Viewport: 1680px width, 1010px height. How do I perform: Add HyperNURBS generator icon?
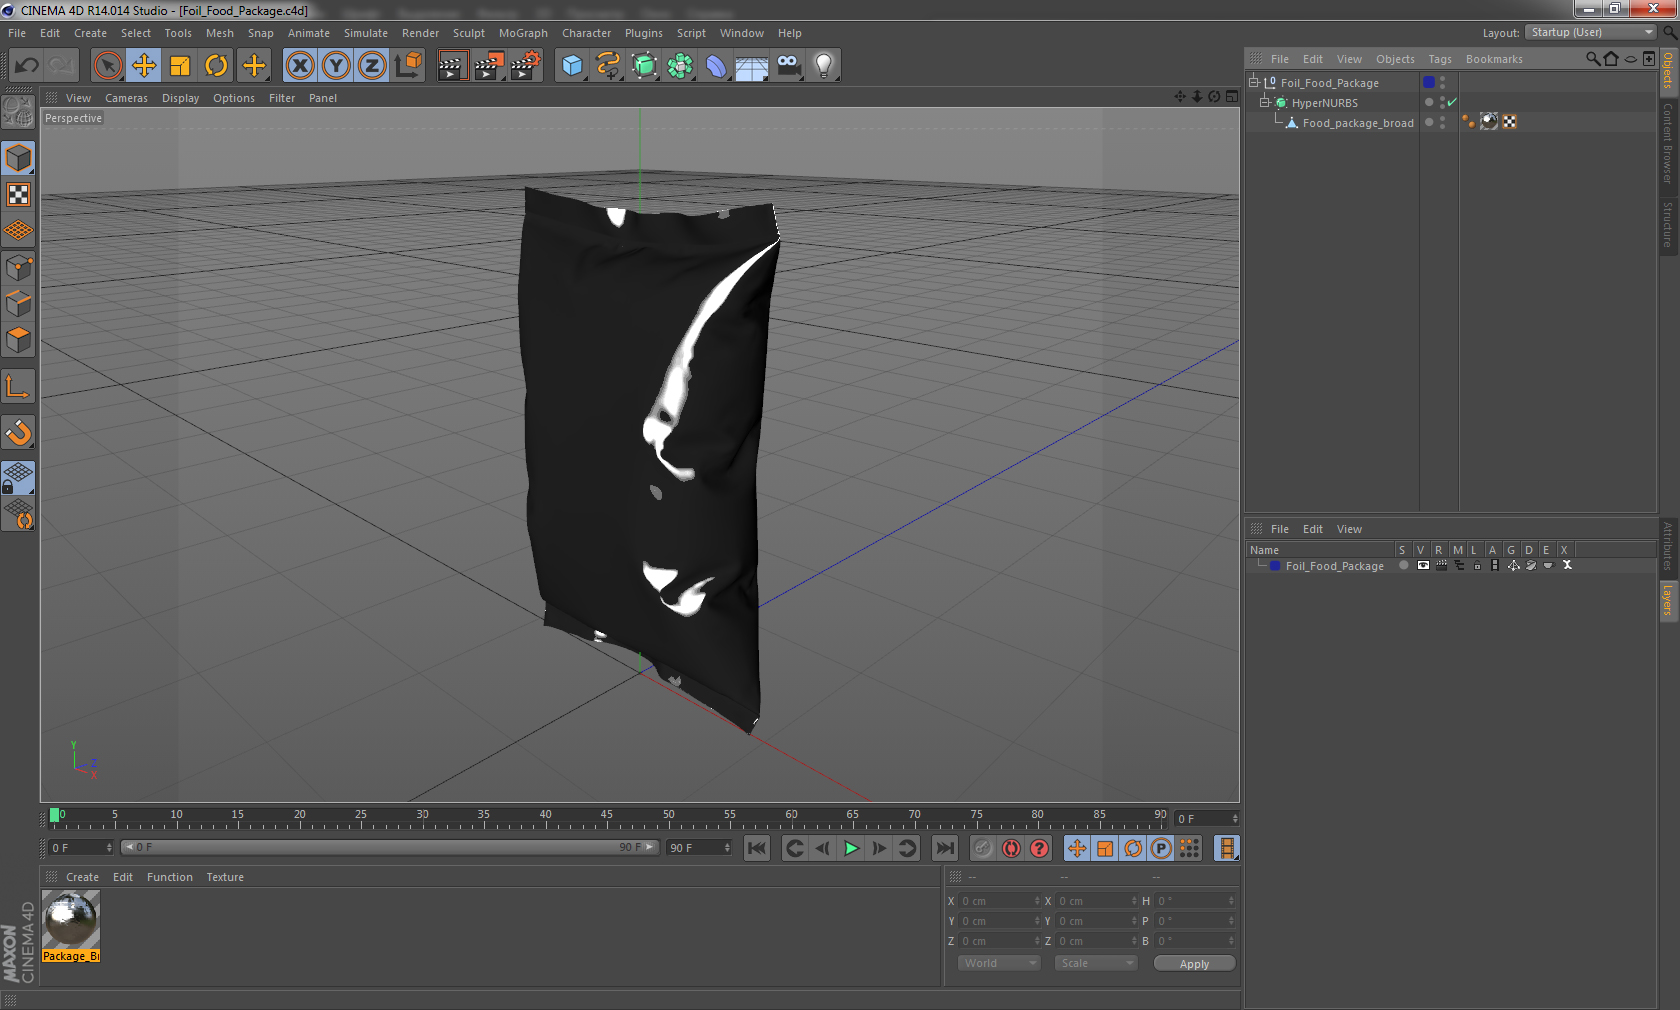pos(645,66)
